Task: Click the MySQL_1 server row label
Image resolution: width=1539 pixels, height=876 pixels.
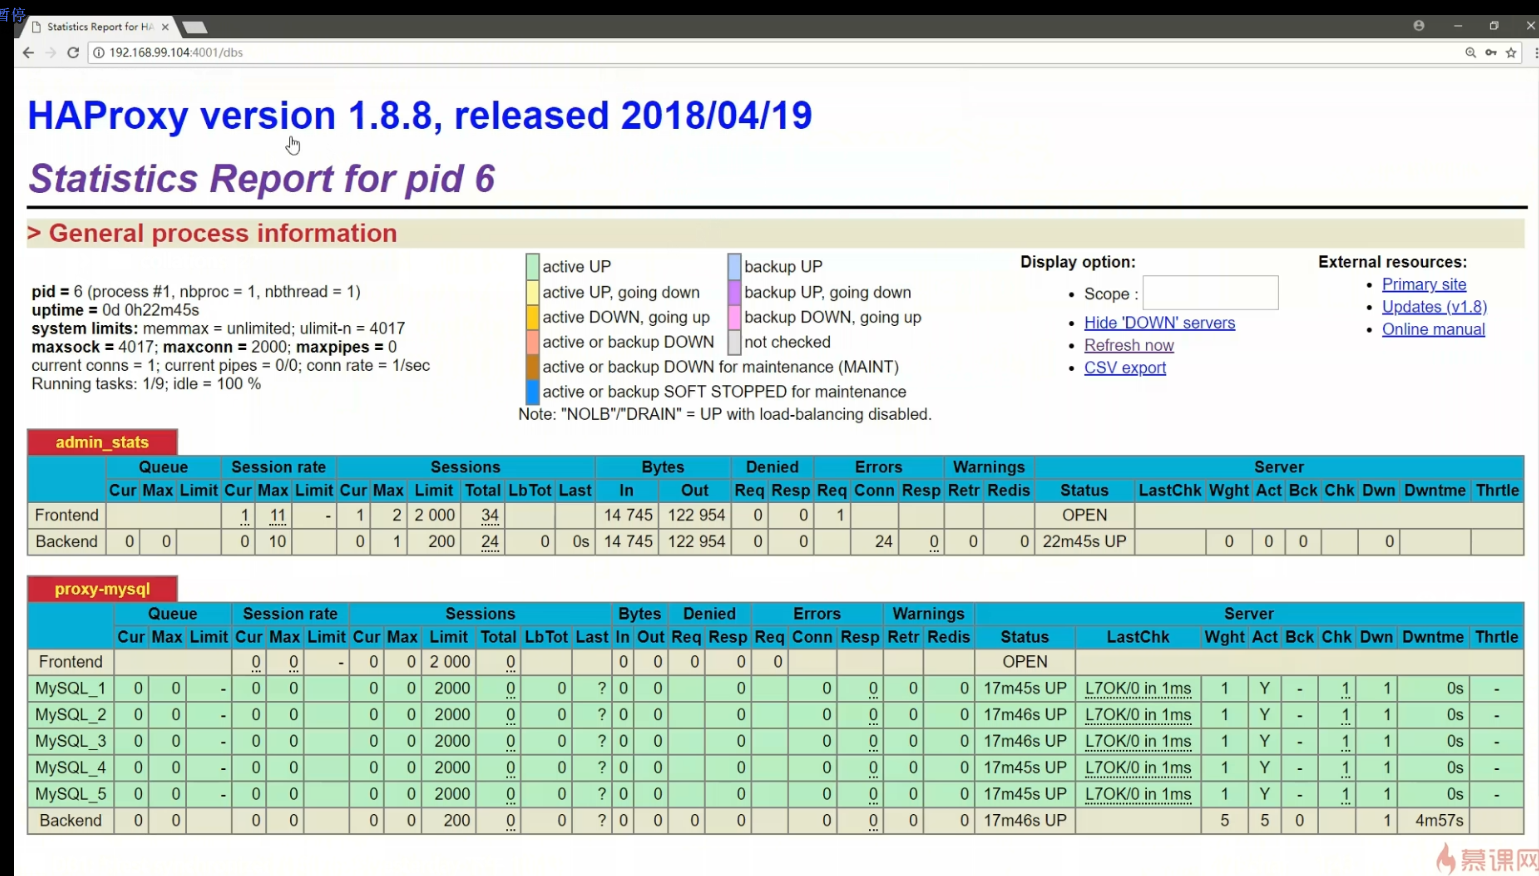Action: (70, 688)
